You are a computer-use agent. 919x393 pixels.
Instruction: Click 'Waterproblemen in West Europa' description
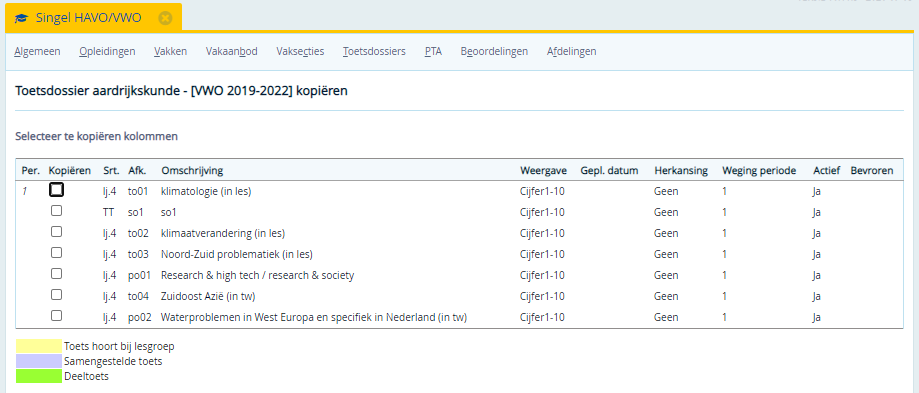pyautogui.click(x=314, y=317)
